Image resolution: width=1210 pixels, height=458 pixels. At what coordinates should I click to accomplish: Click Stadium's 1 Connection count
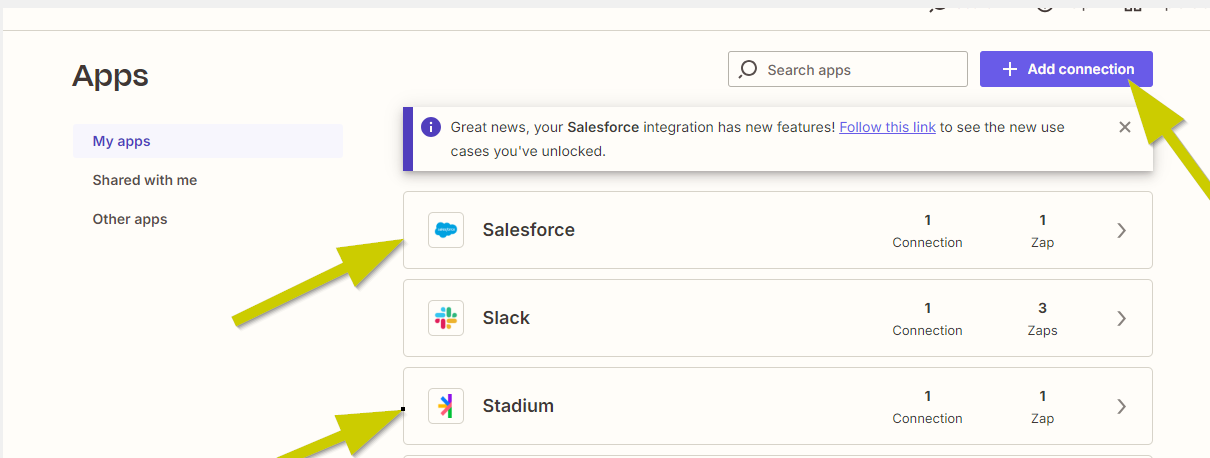pyautogui.click(x=928, y=407)
